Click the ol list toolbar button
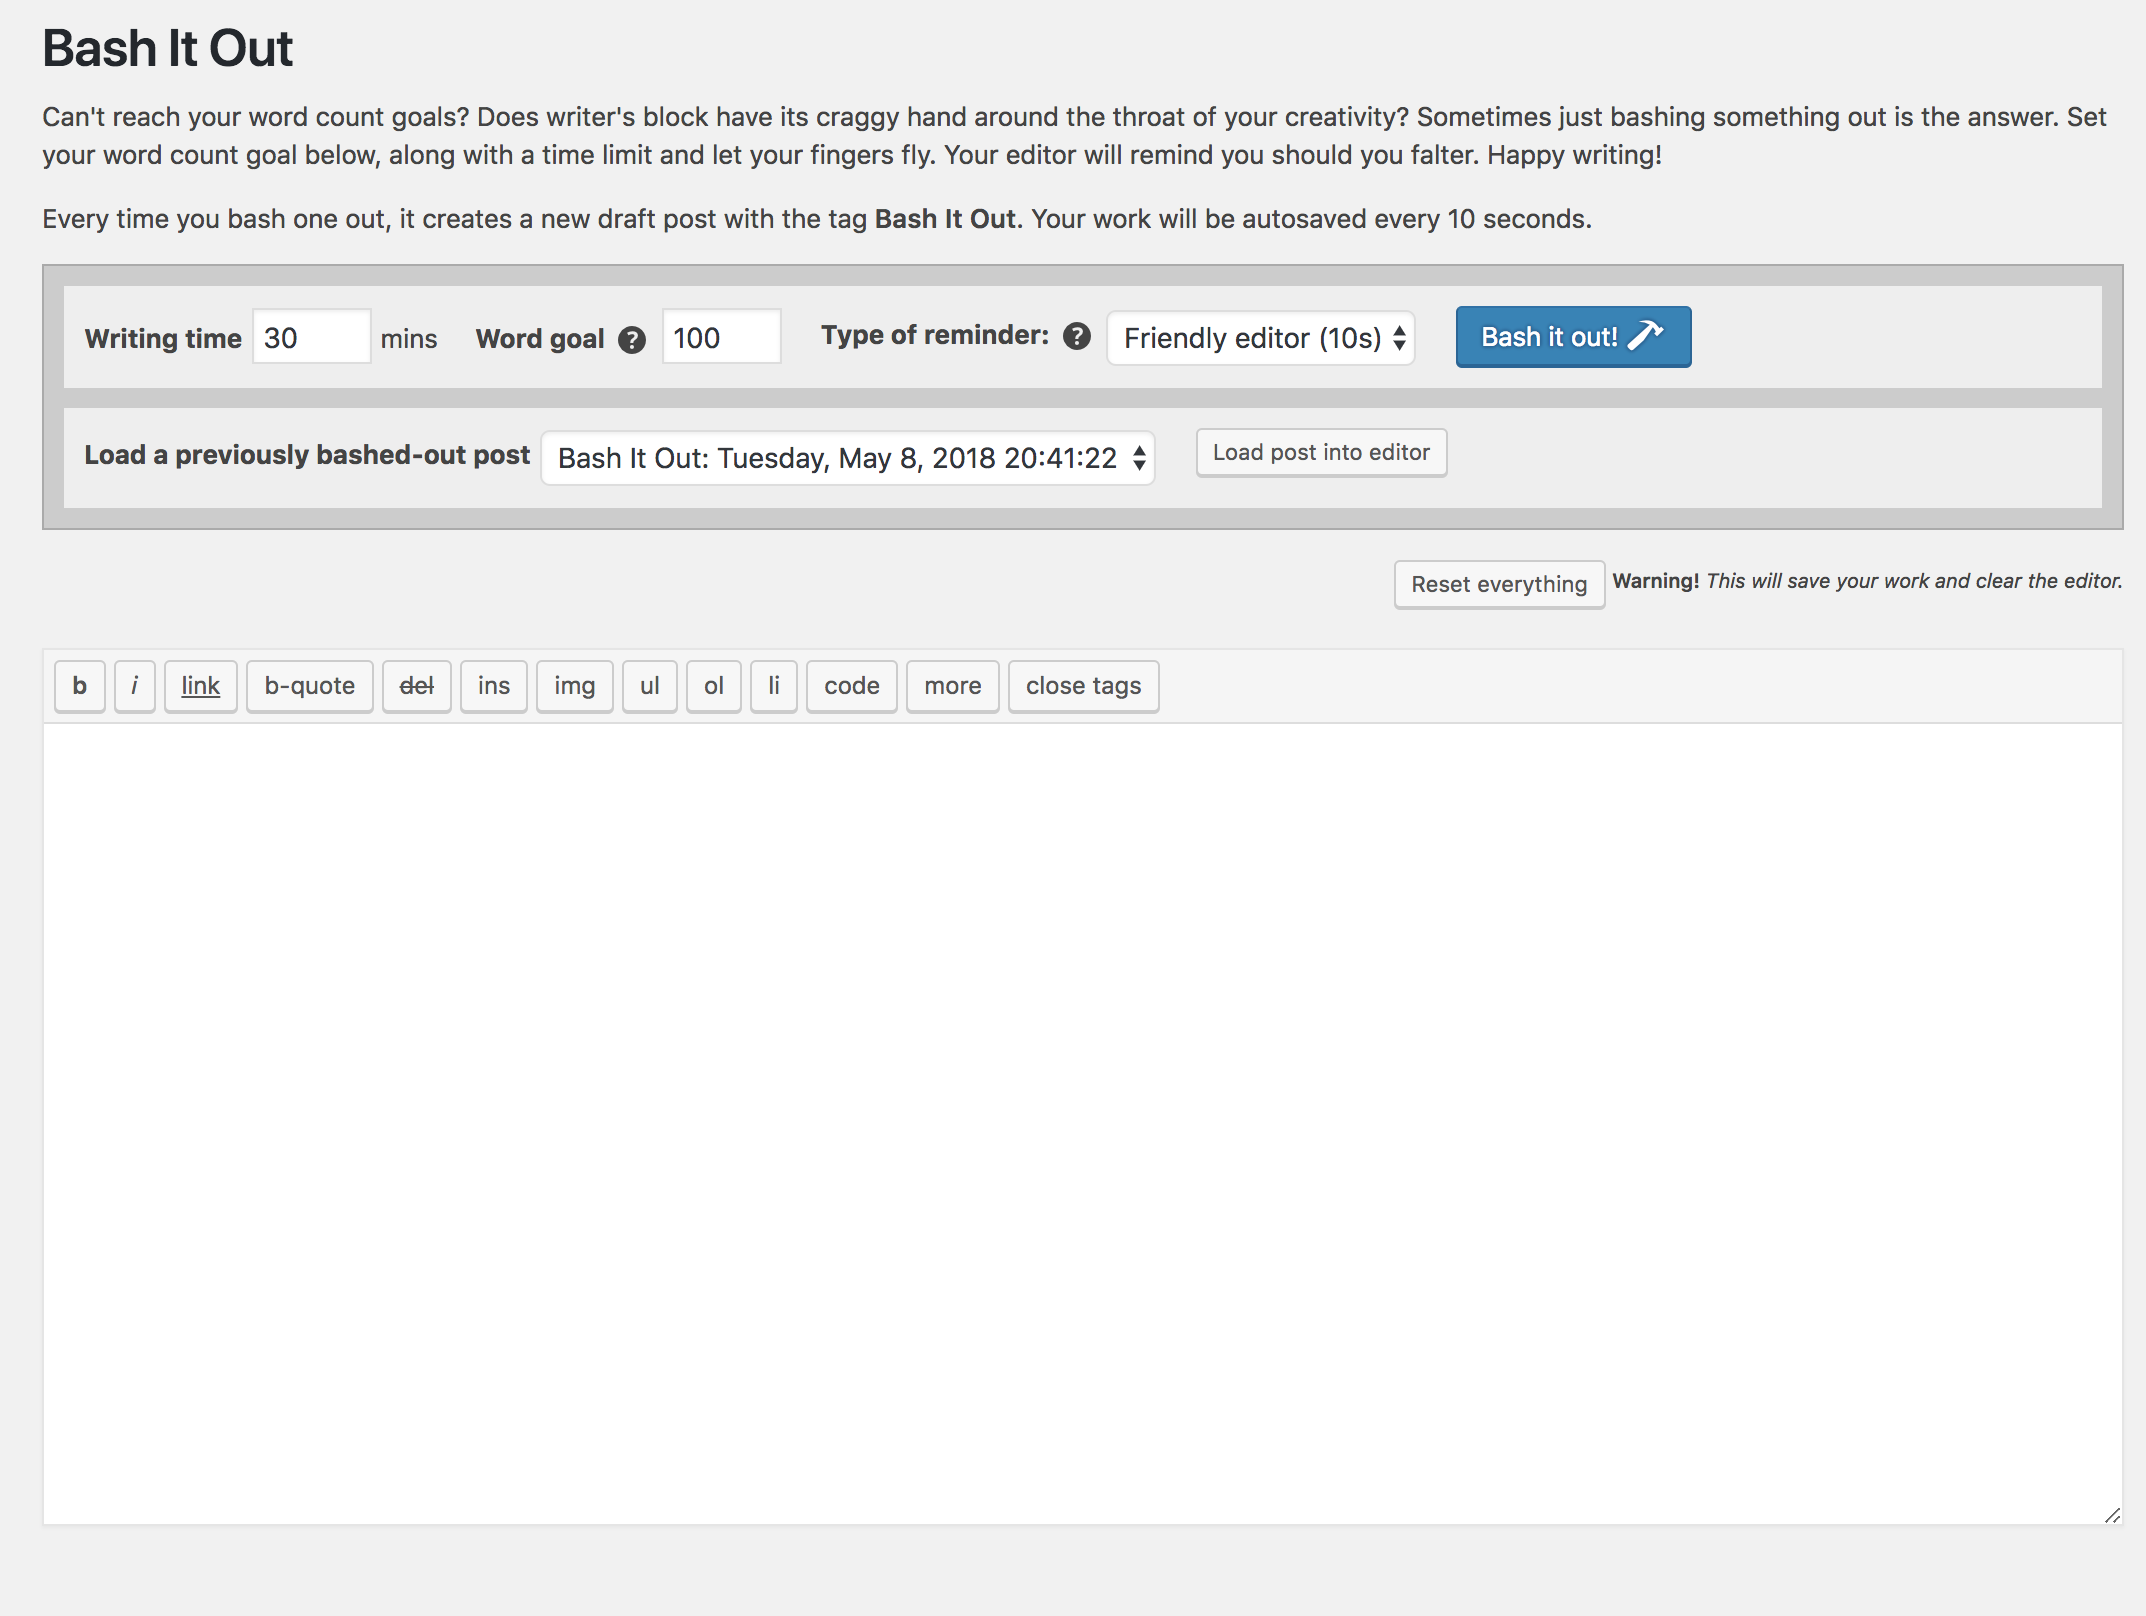2146x1616 pixels. (713, 686)
